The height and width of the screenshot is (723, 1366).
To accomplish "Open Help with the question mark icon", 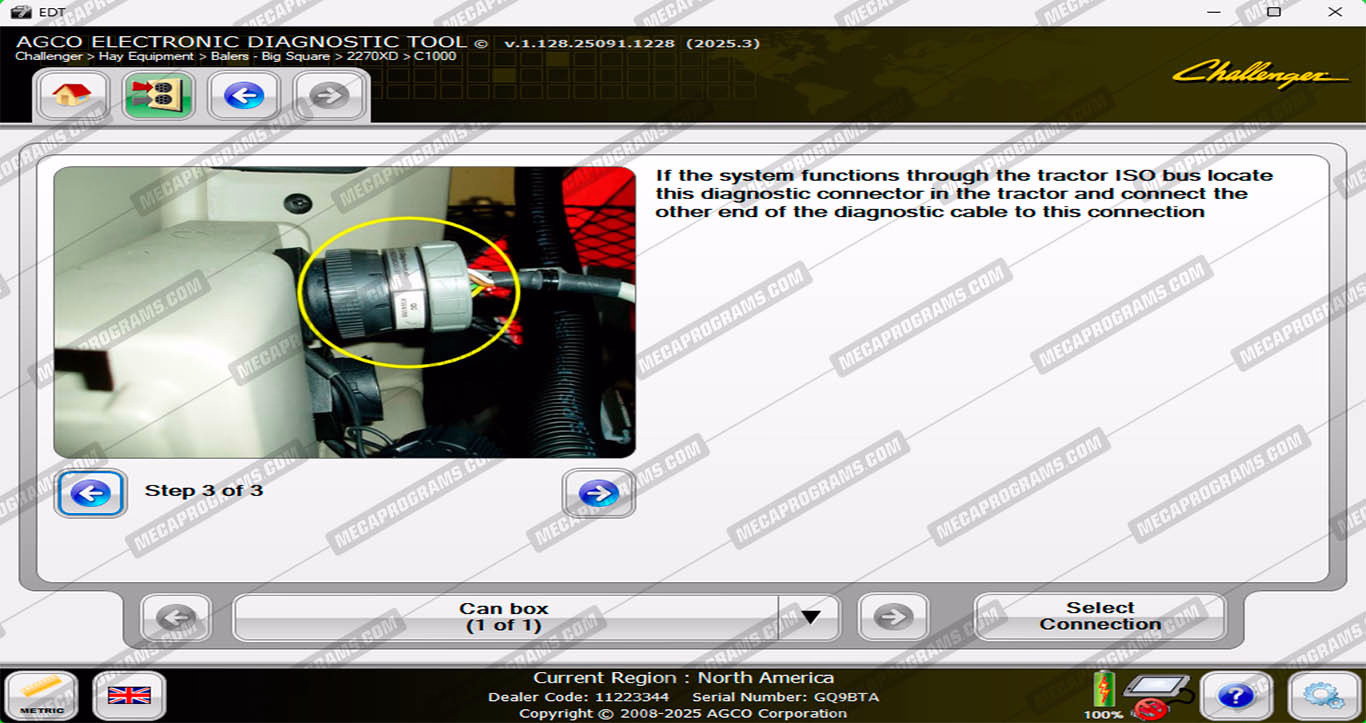I will pos(1236,695).
